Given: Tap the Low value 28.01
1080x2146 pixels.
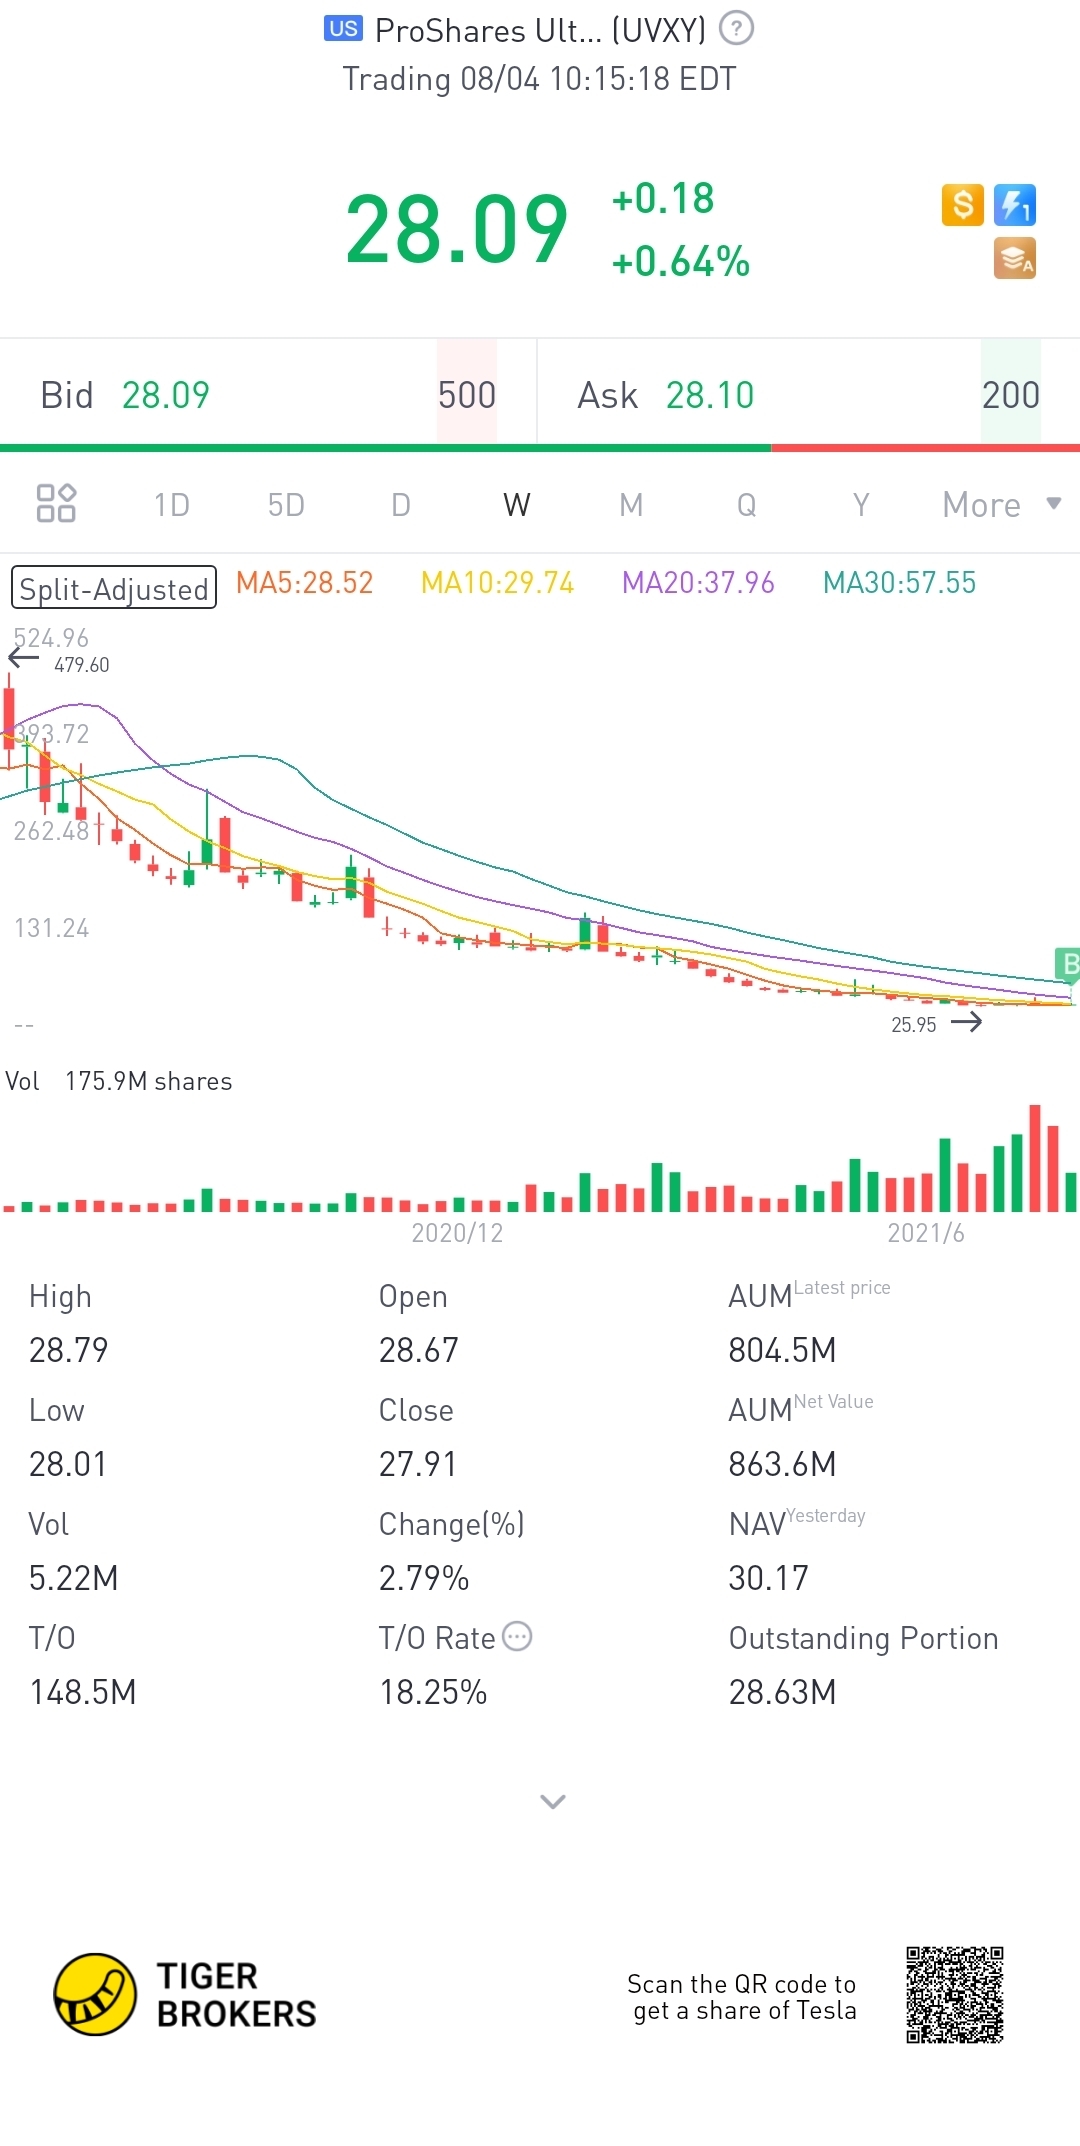Looking at the screenshot, I should tap(68, 1464).
